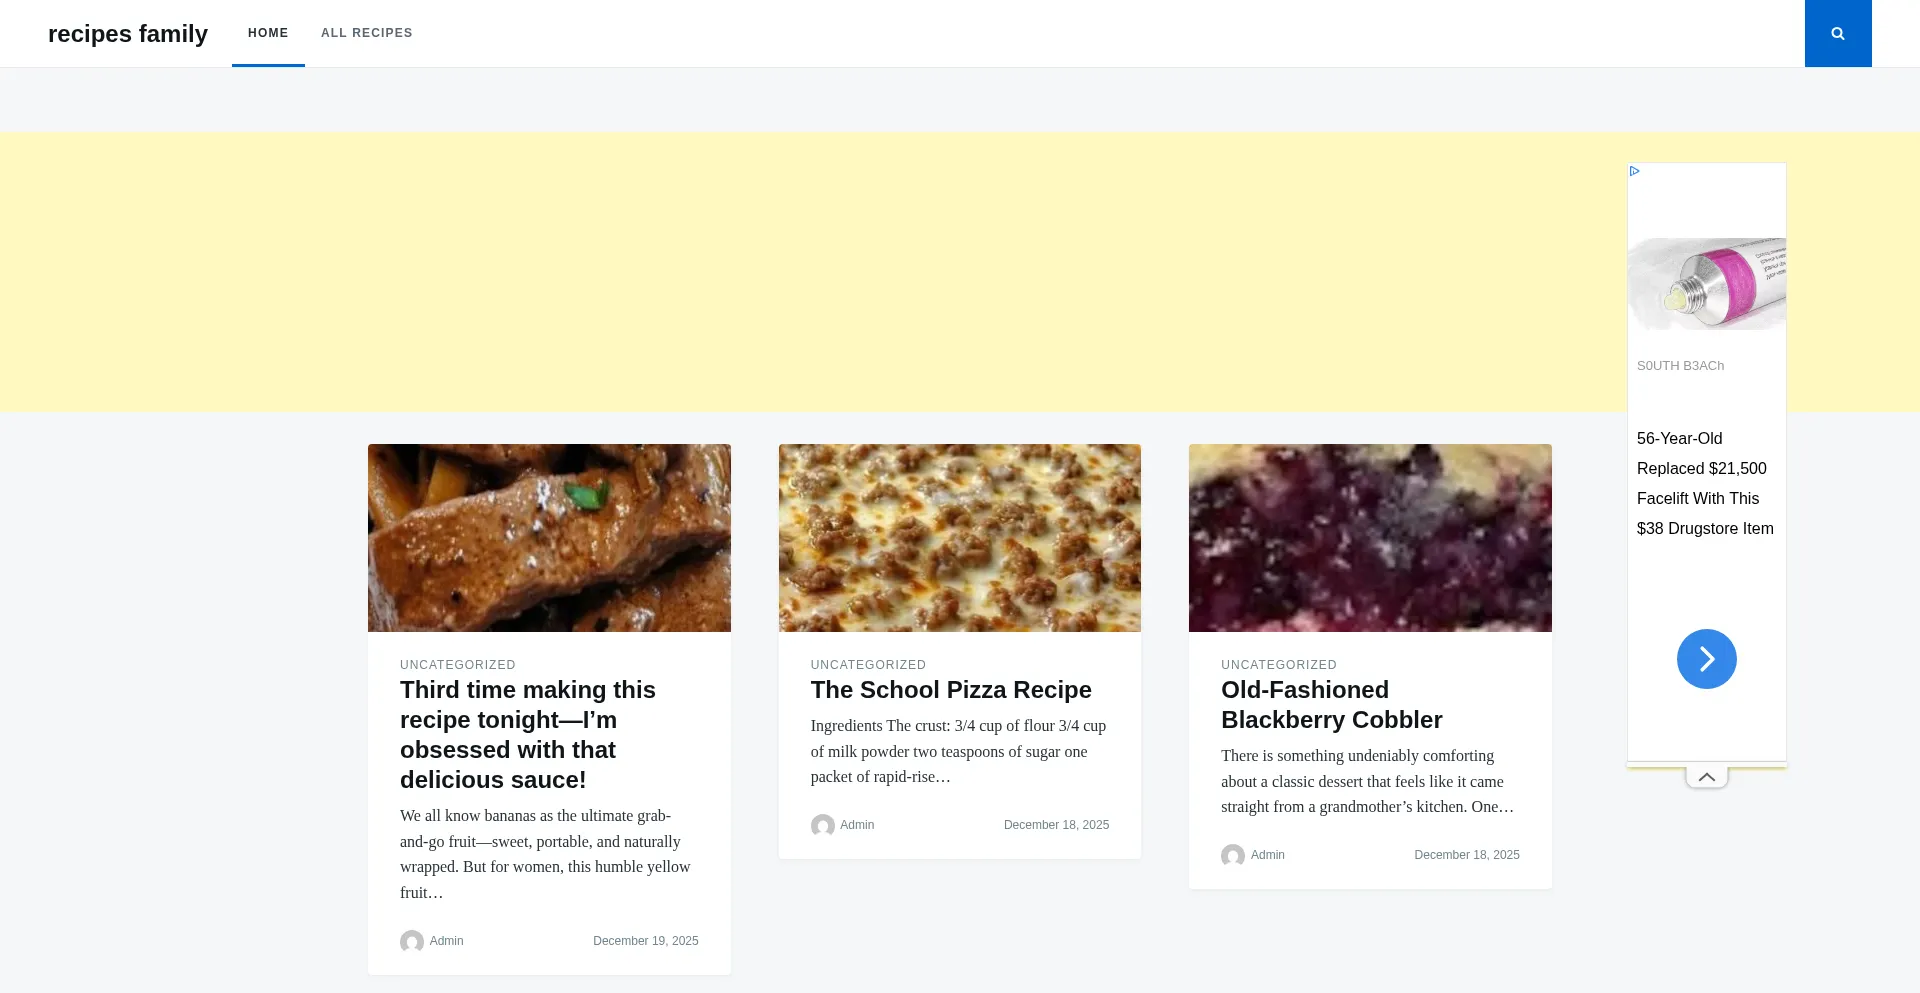Open Old-Fashioned Blackberry Cobbler article title
1920x993 pixels.
[x=1330, y=705]
